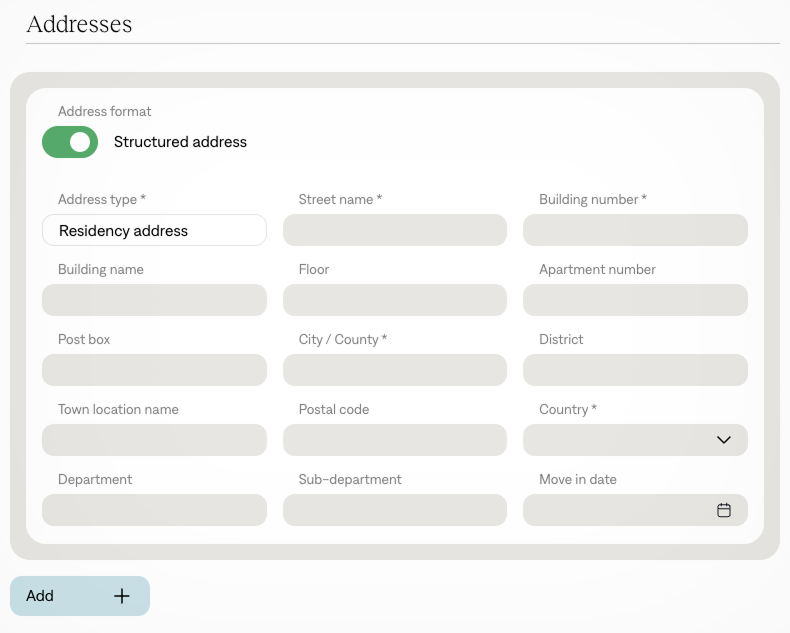Select the Apartment number field

coord(635,300)
